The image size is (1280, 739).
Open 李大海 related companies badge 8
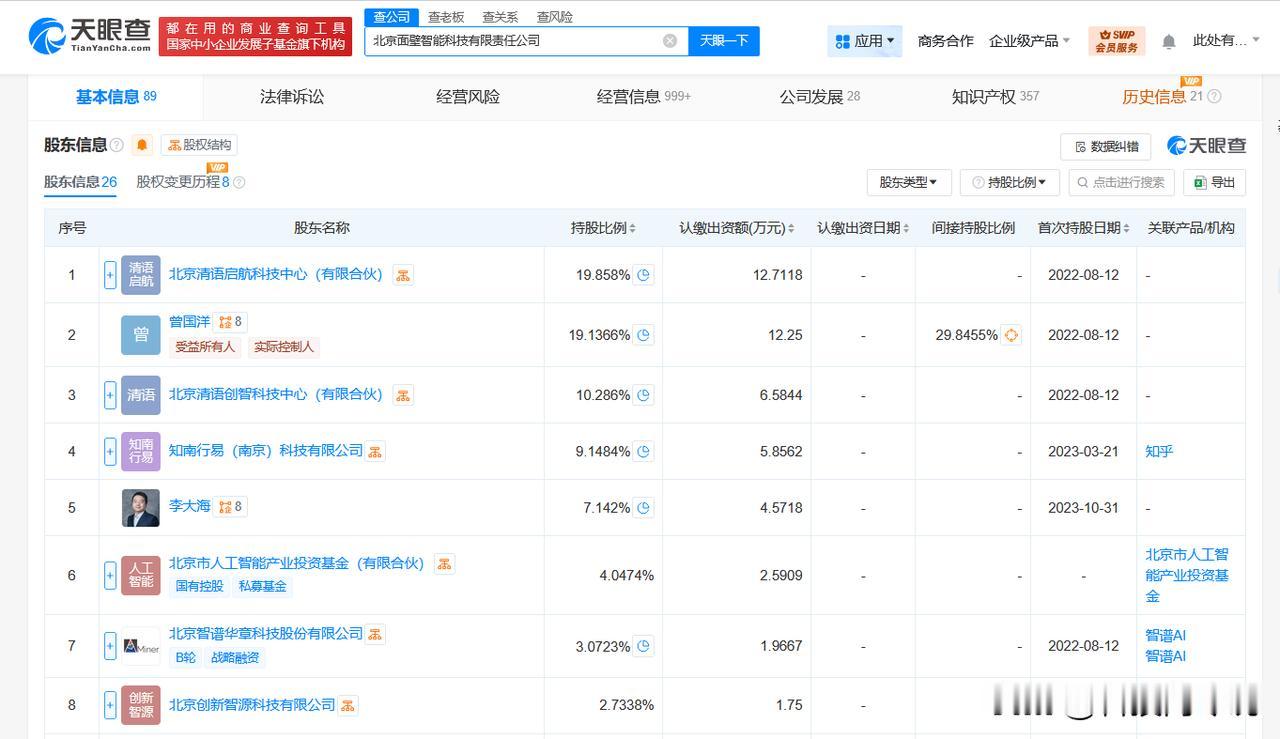231,506
